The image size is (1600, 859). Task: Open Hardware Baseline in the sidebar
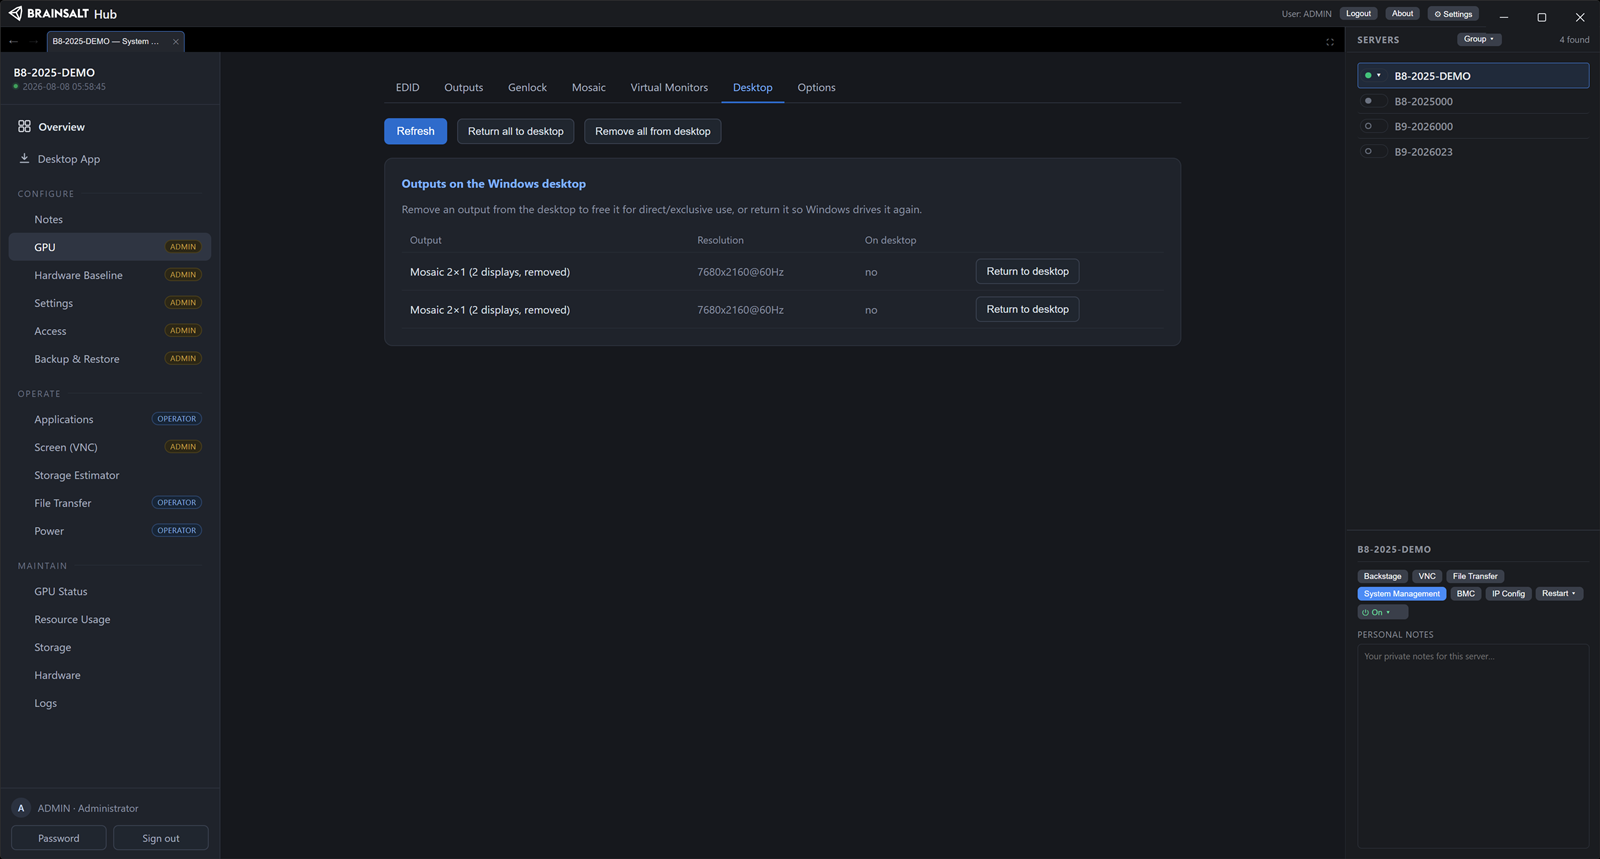tap(110, 275)
